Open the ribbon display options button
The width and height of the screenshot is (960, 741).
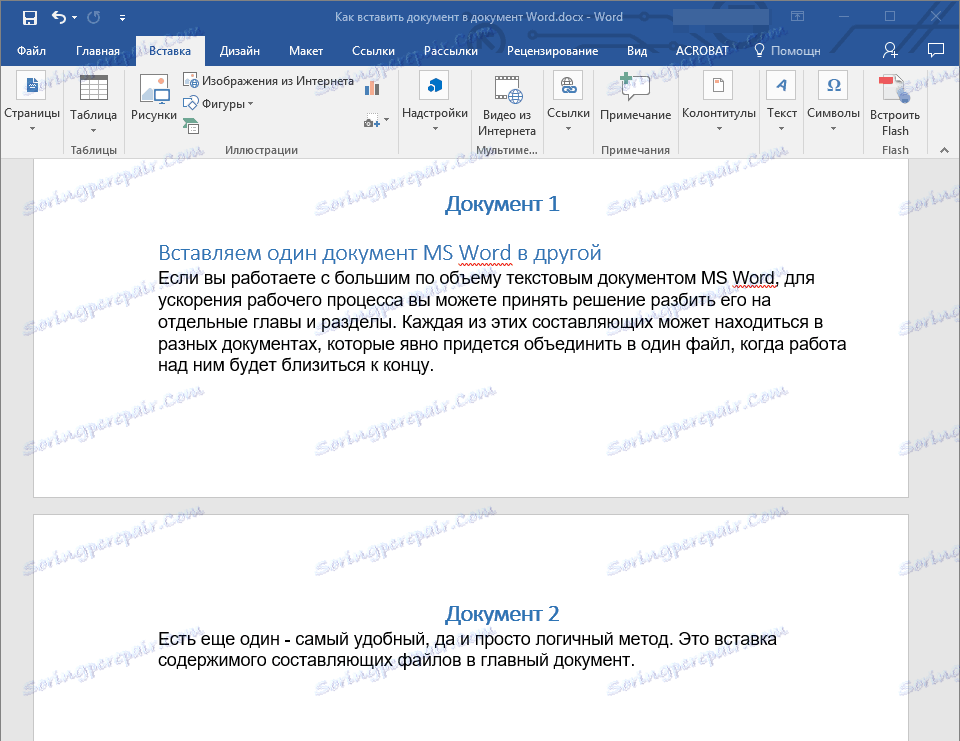tap(797, 17)
